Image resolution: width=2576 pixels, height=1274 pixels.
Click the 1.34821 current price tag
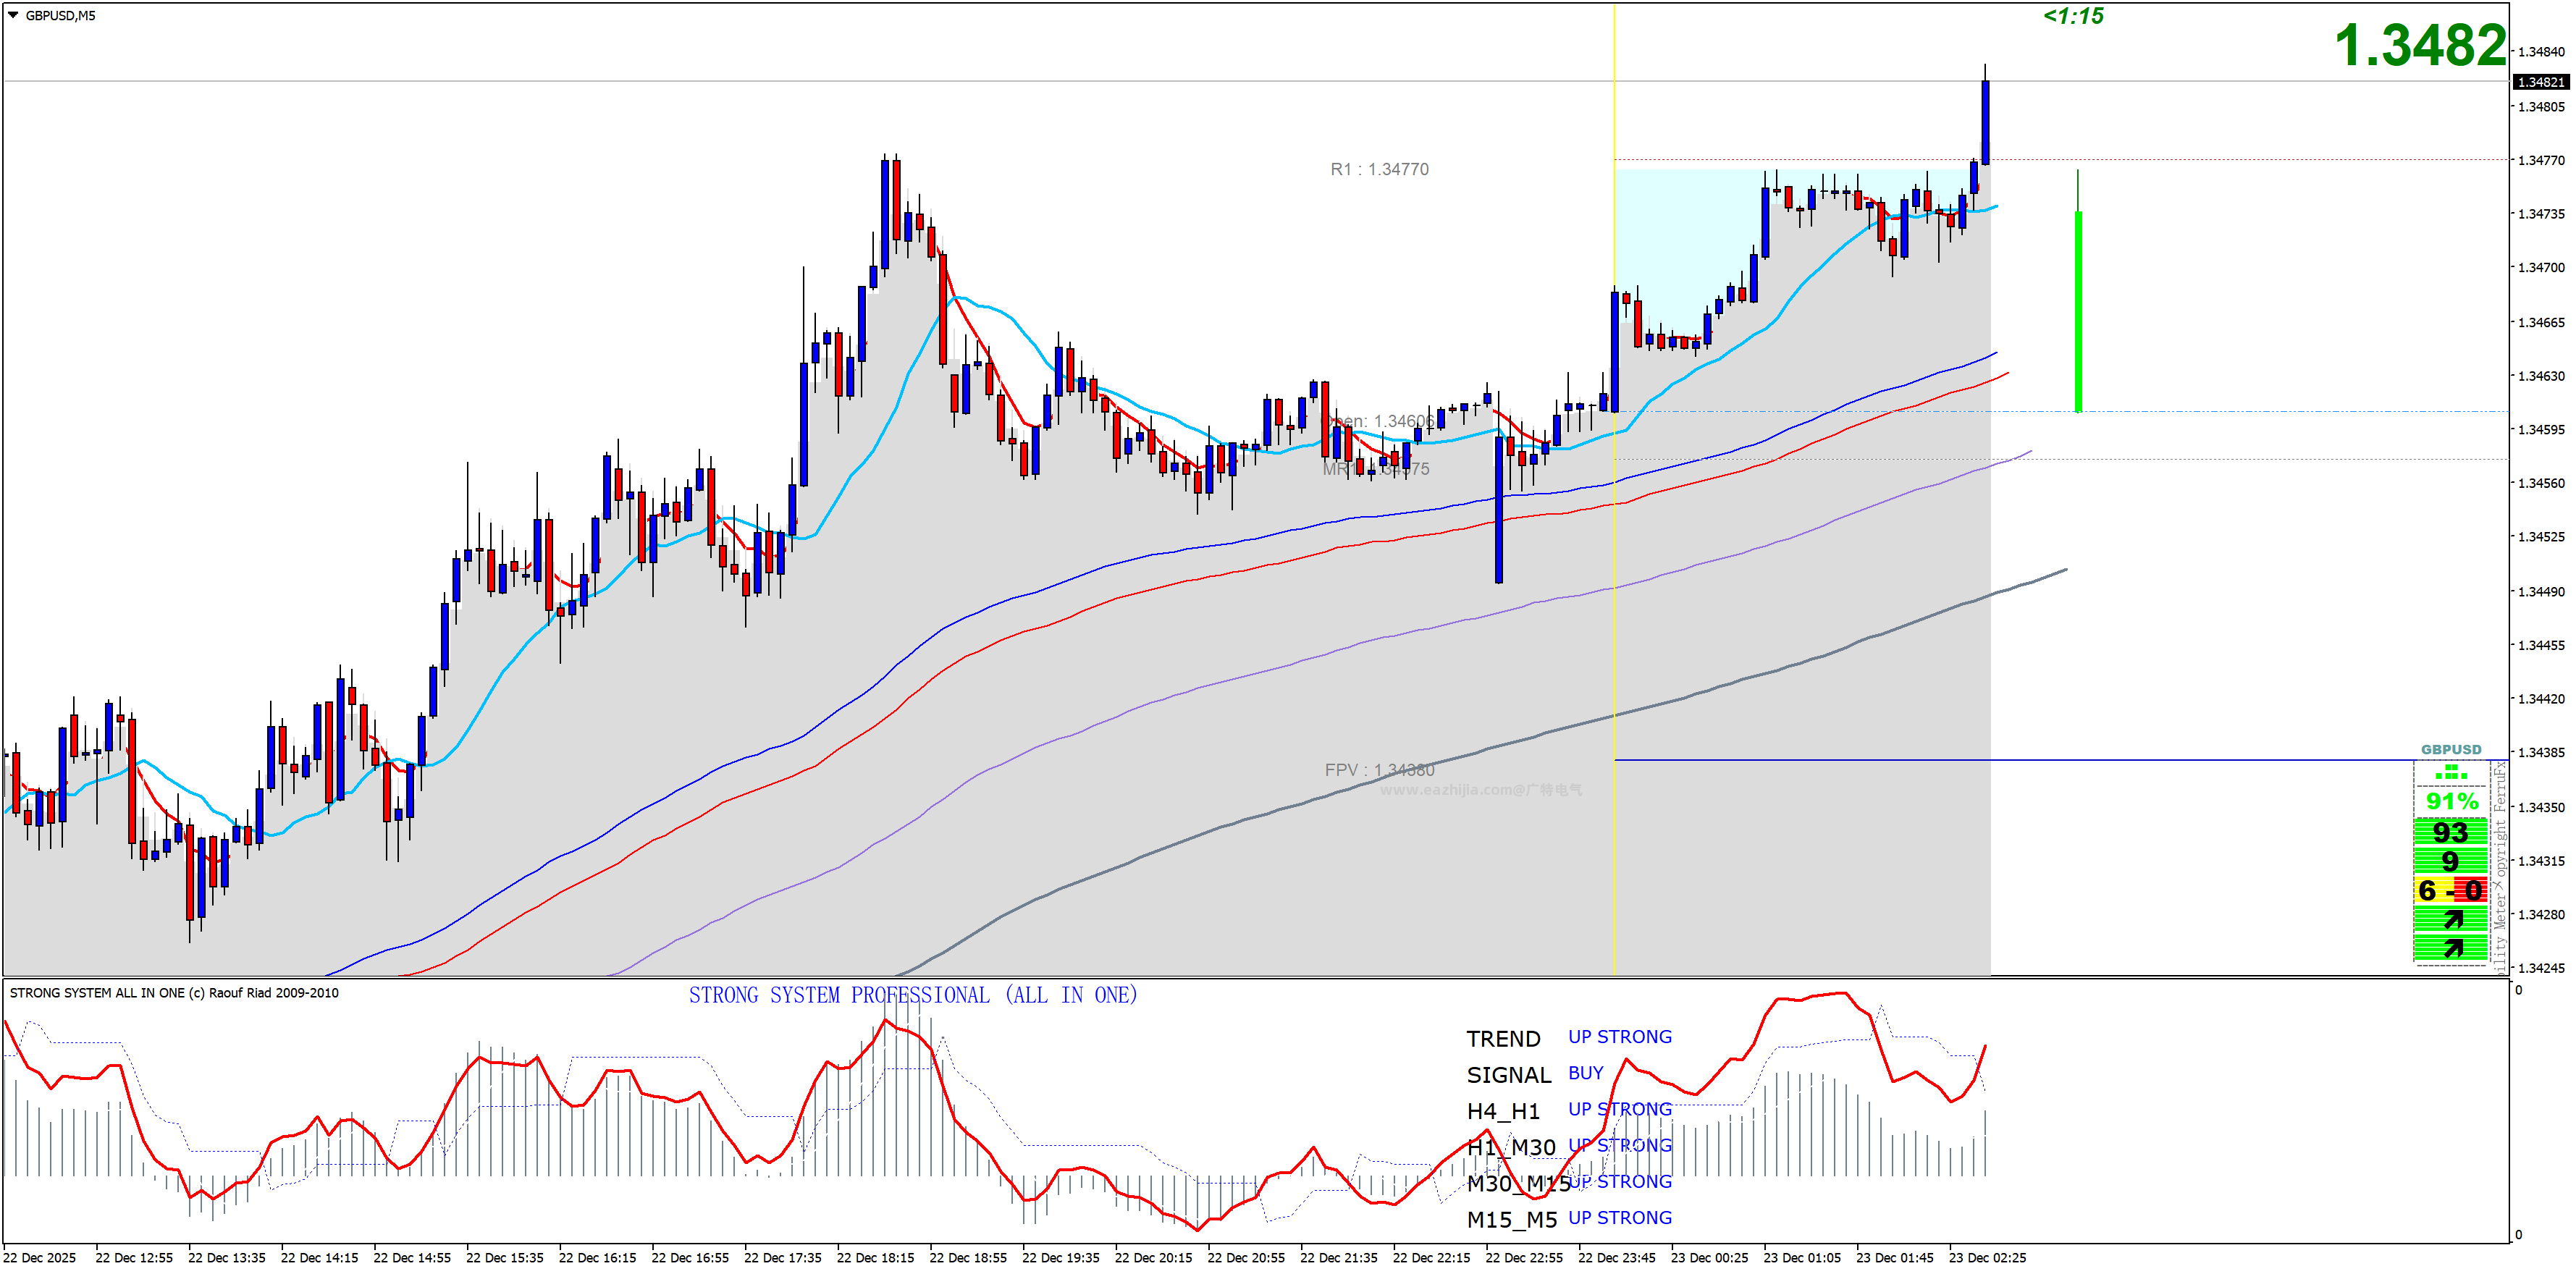2541,82
